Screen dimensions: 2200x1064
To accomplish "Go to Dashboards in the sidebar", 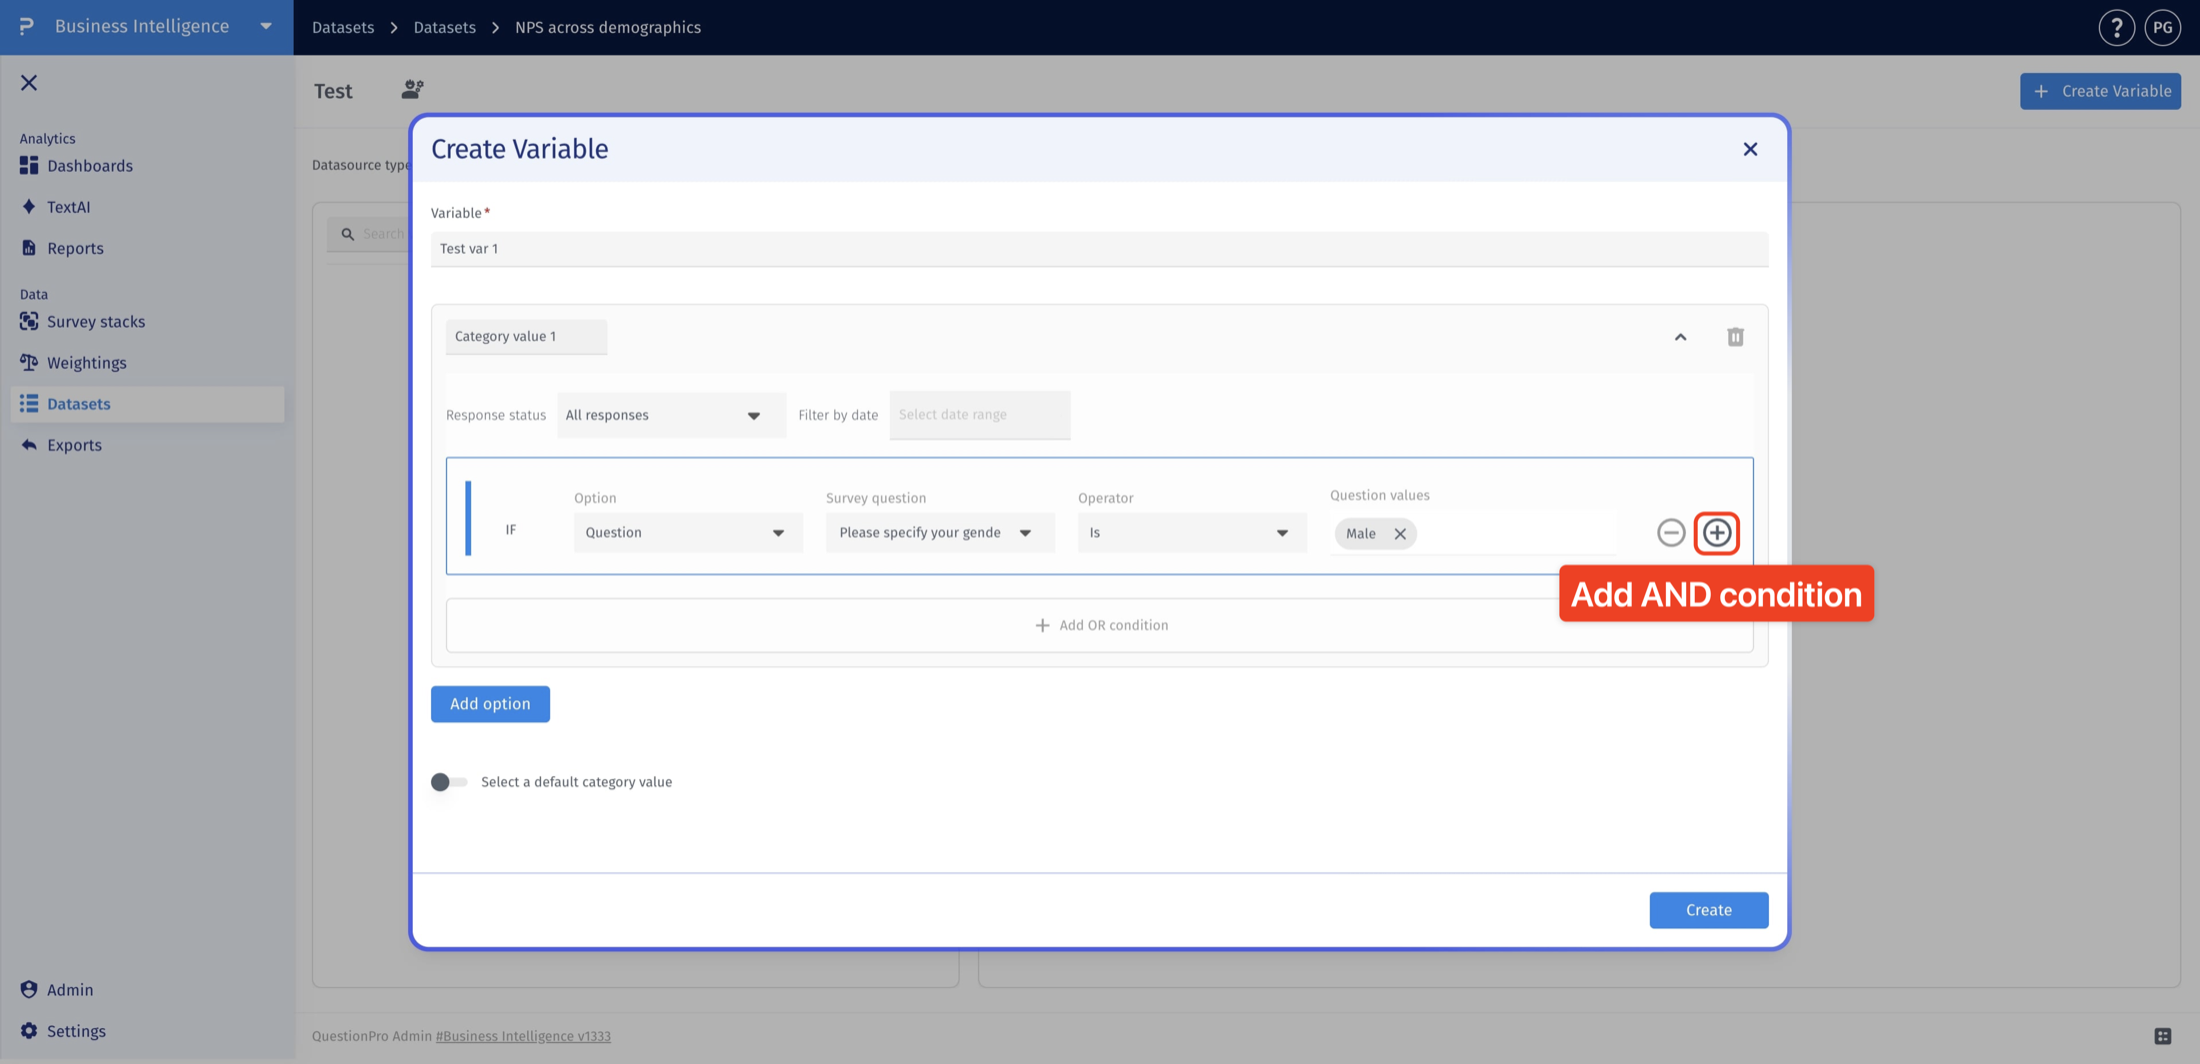I will click(89, 166).
